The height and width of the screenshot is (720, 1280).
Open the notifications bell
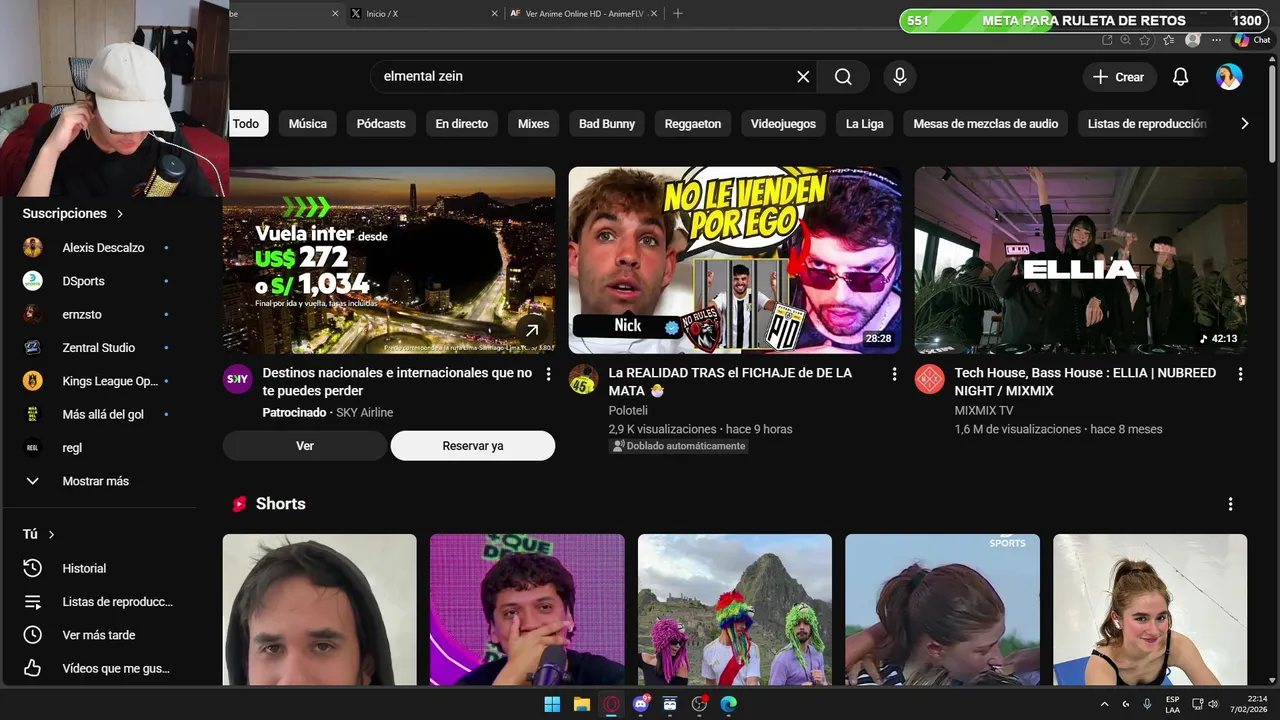(1181, 77)
